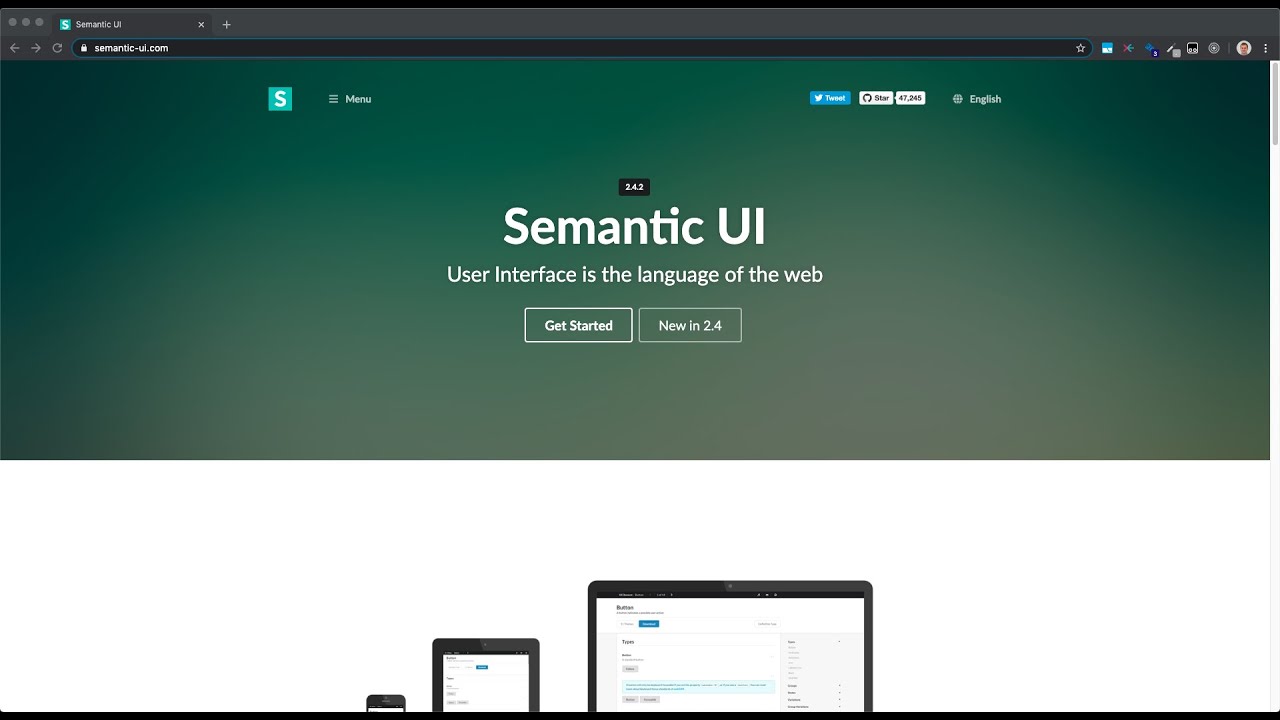The height and width of the screenshot is (720, 1280).
Task: Click the tablet mockup preview image
Action: pyautogui.click(x=486, y=675)
